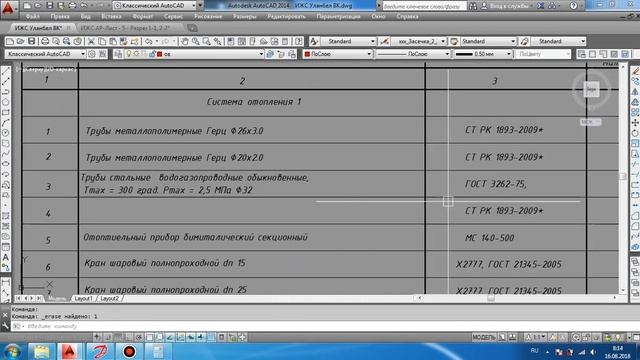Viewport: 640px width, 360px height.
Task: Open the Размеры menu
Action: (244, 17)
